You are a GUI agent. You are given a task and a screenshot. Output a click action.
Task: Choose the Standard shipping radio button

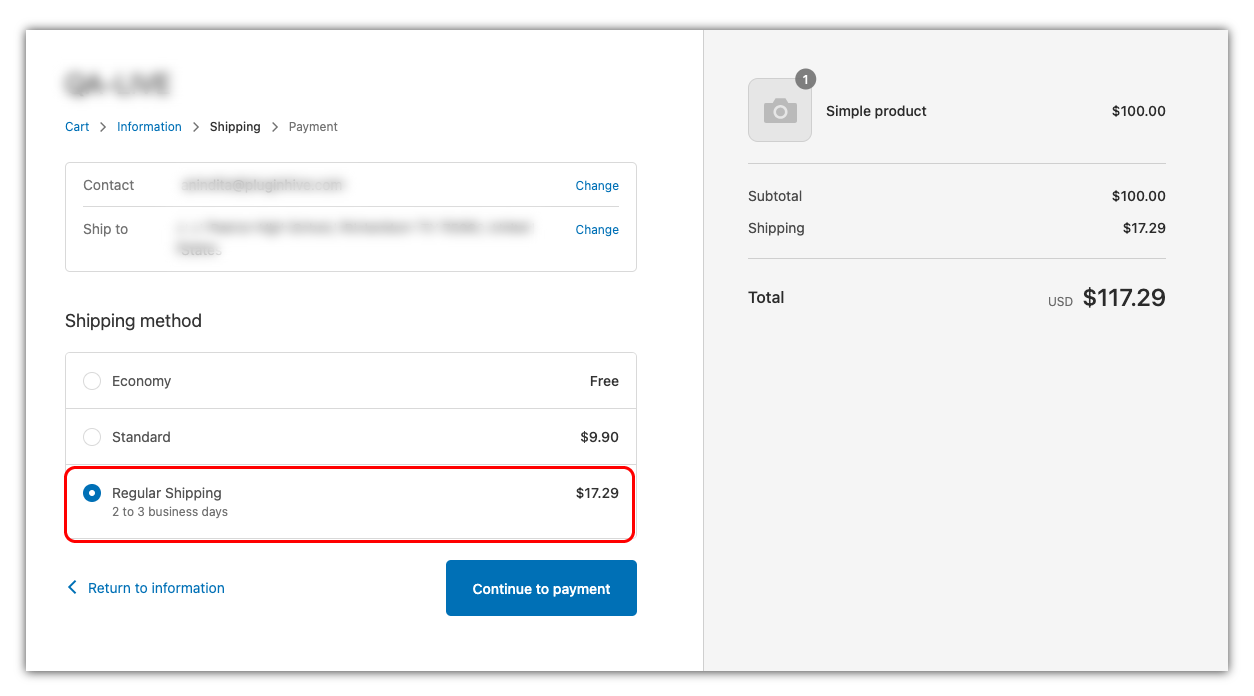(x=92, y=437)
